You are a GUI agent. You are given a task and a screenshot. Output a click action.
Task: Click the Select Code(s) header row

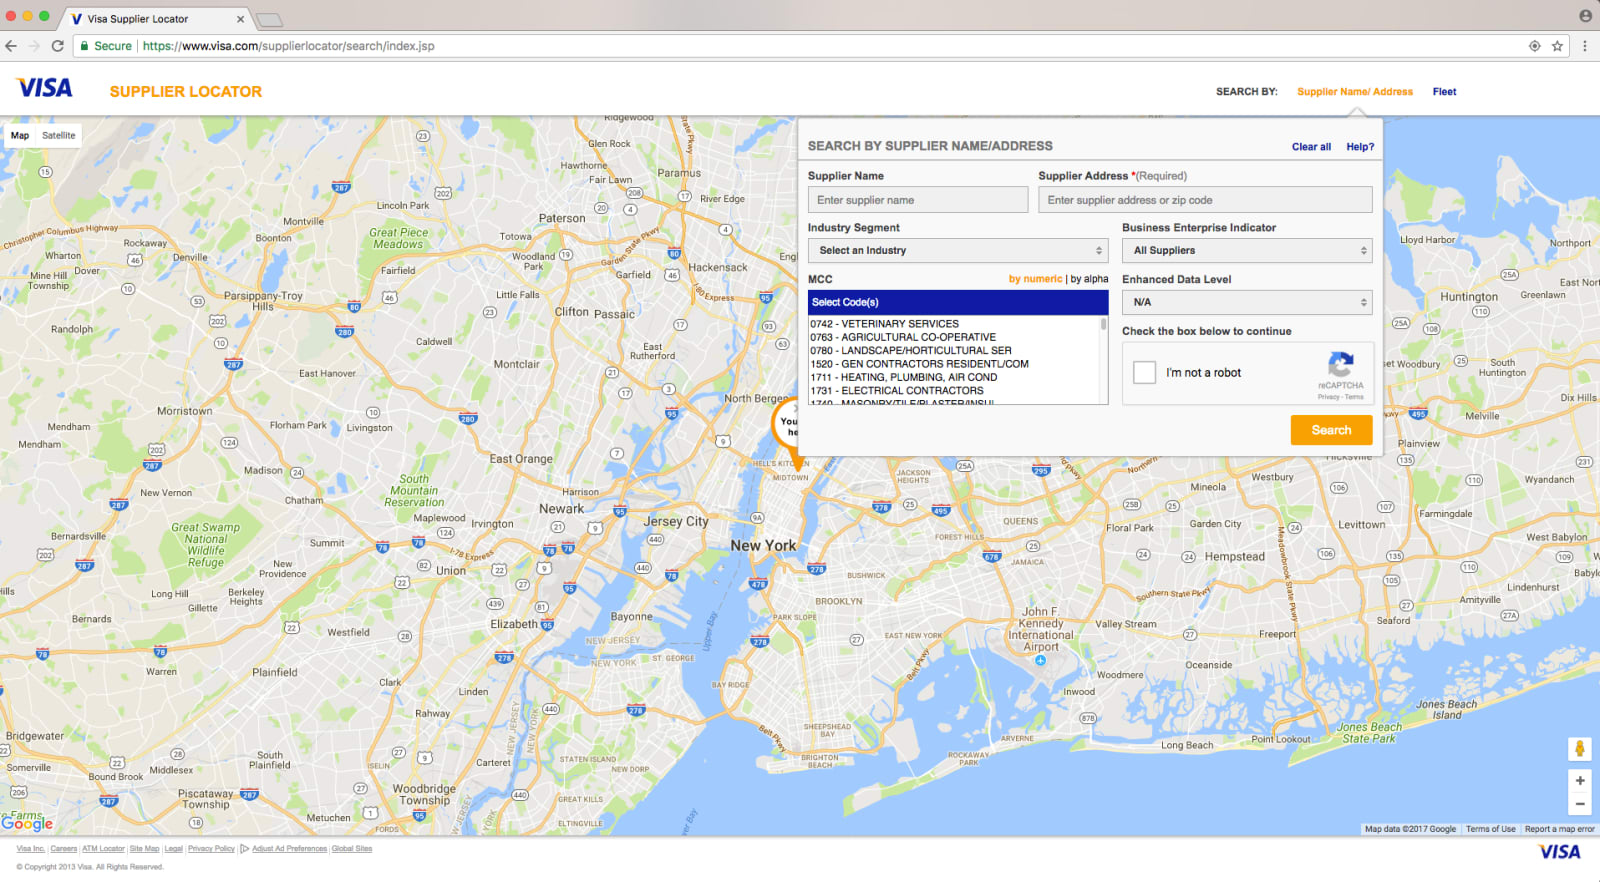point(958,302)
